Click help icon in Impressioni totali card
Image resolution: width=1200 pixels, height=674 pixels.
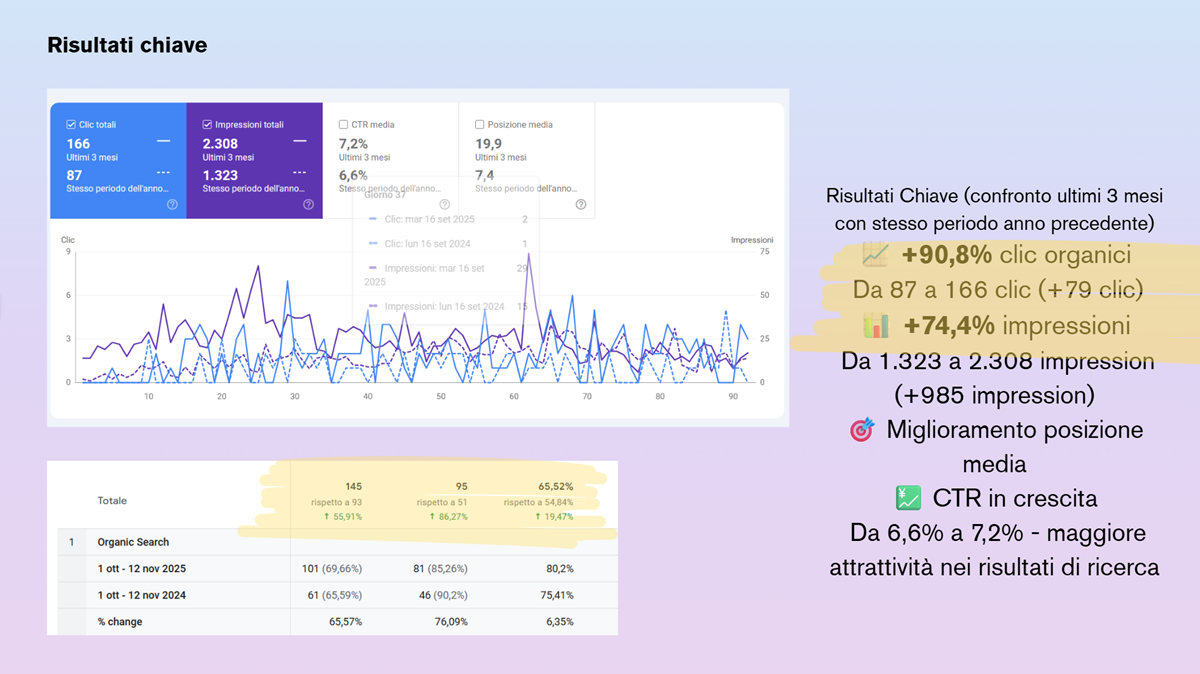[308, 205]
